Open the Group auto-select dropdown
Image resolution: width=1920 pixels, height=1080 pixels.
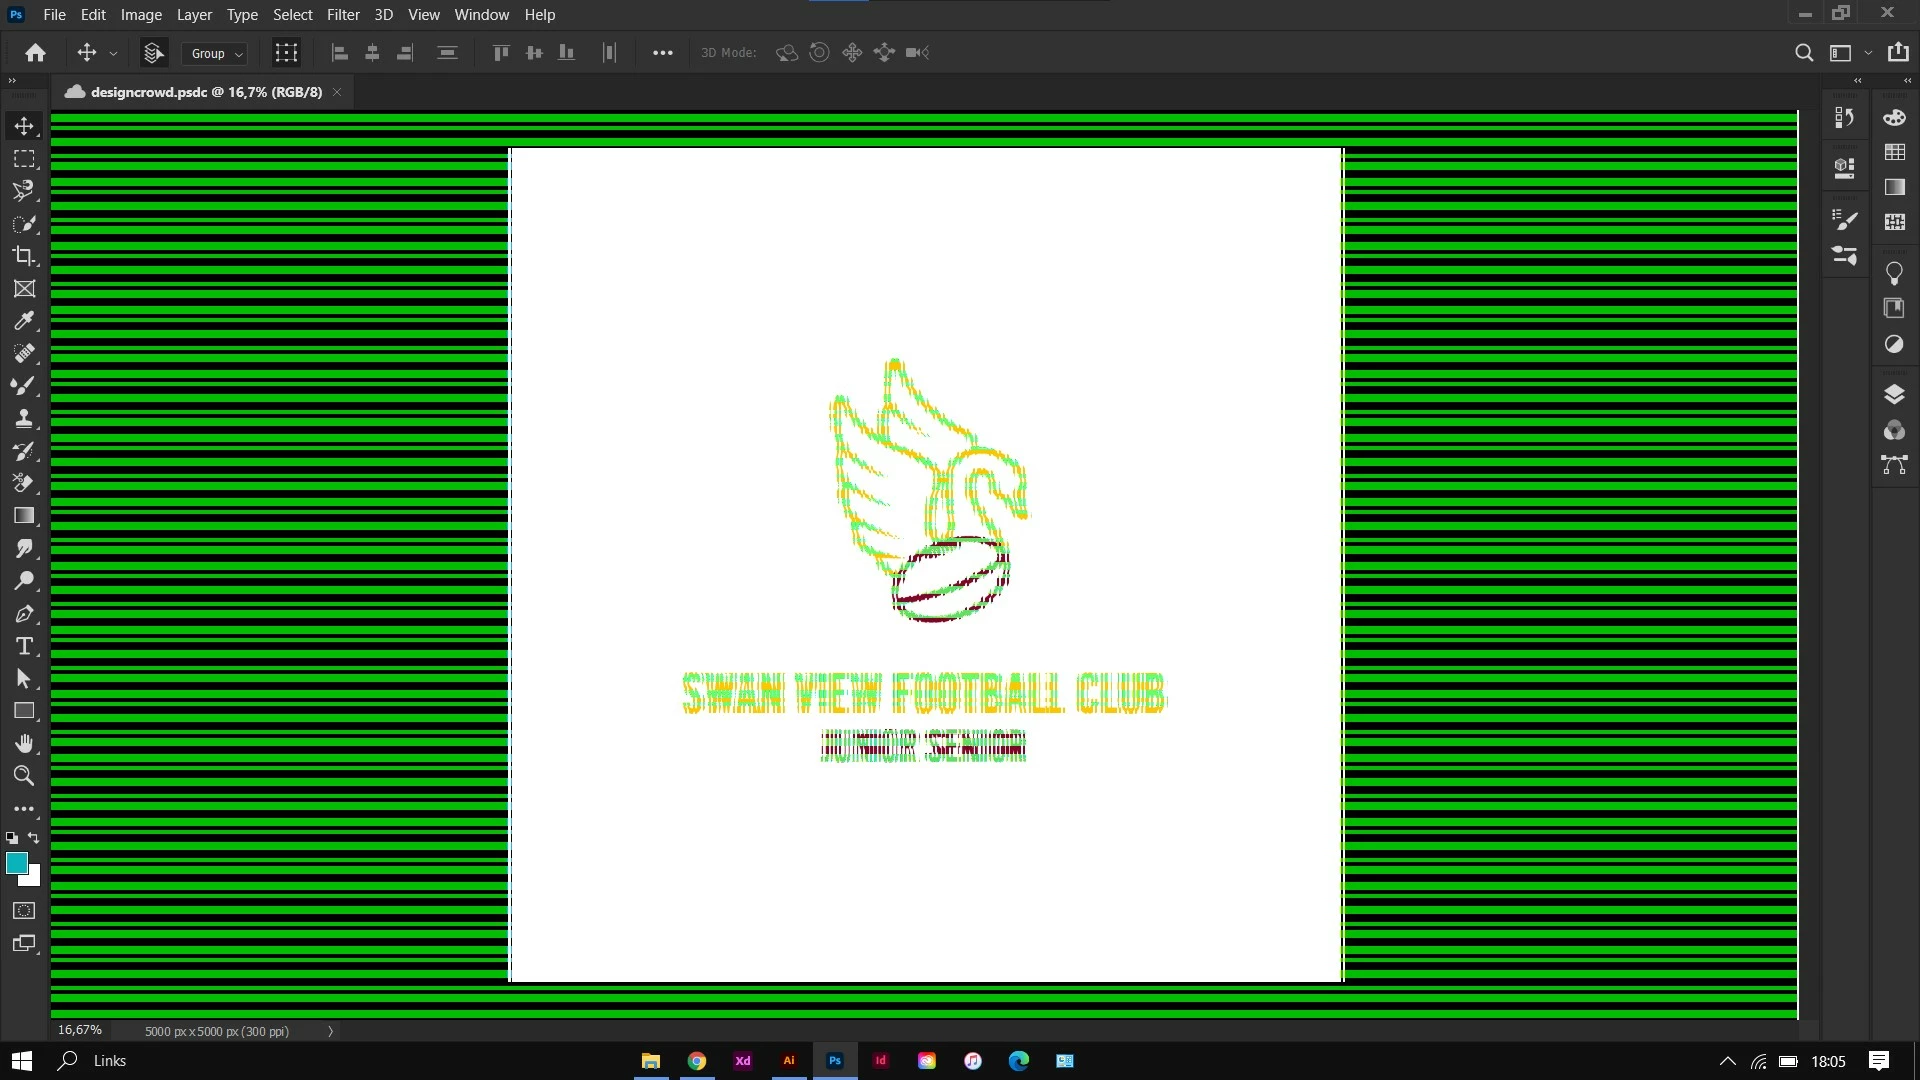tap(215, 54)
